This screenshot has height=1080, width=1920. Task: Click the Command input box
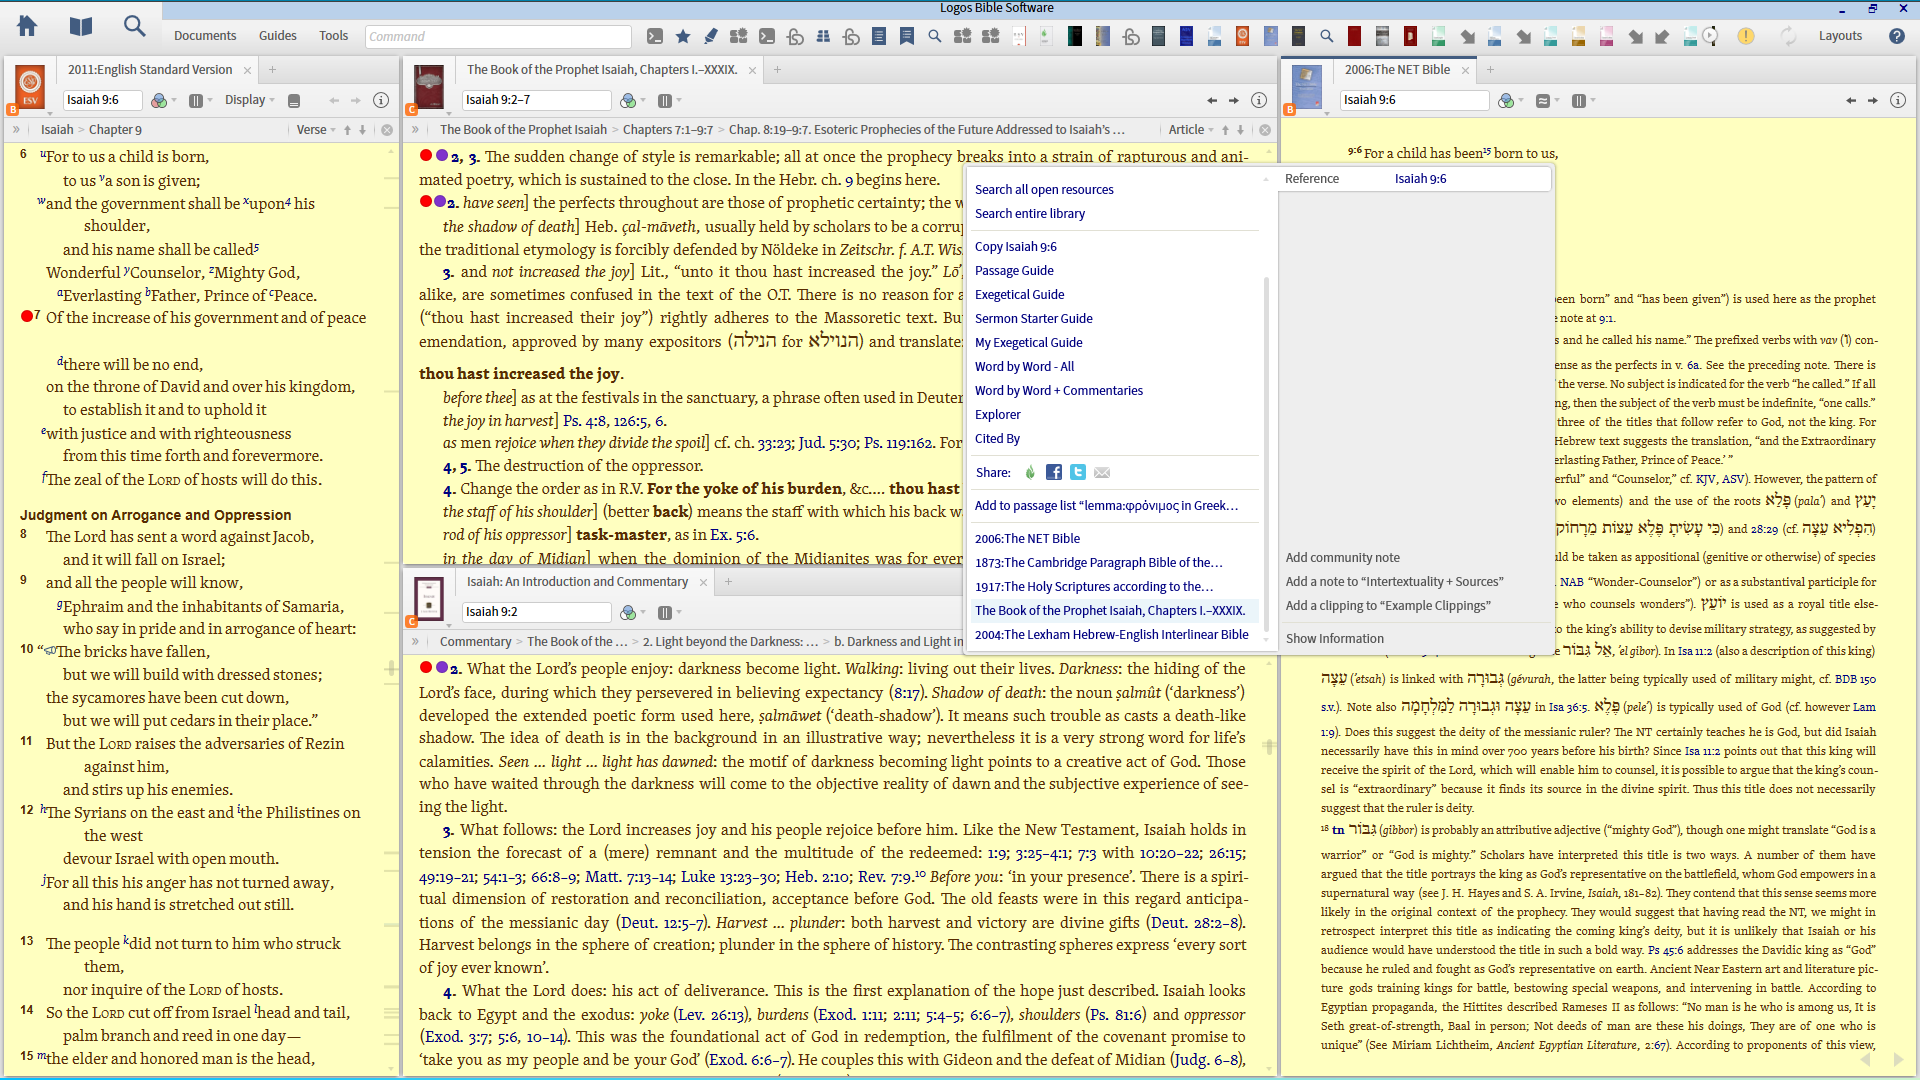tap(498, 37)
